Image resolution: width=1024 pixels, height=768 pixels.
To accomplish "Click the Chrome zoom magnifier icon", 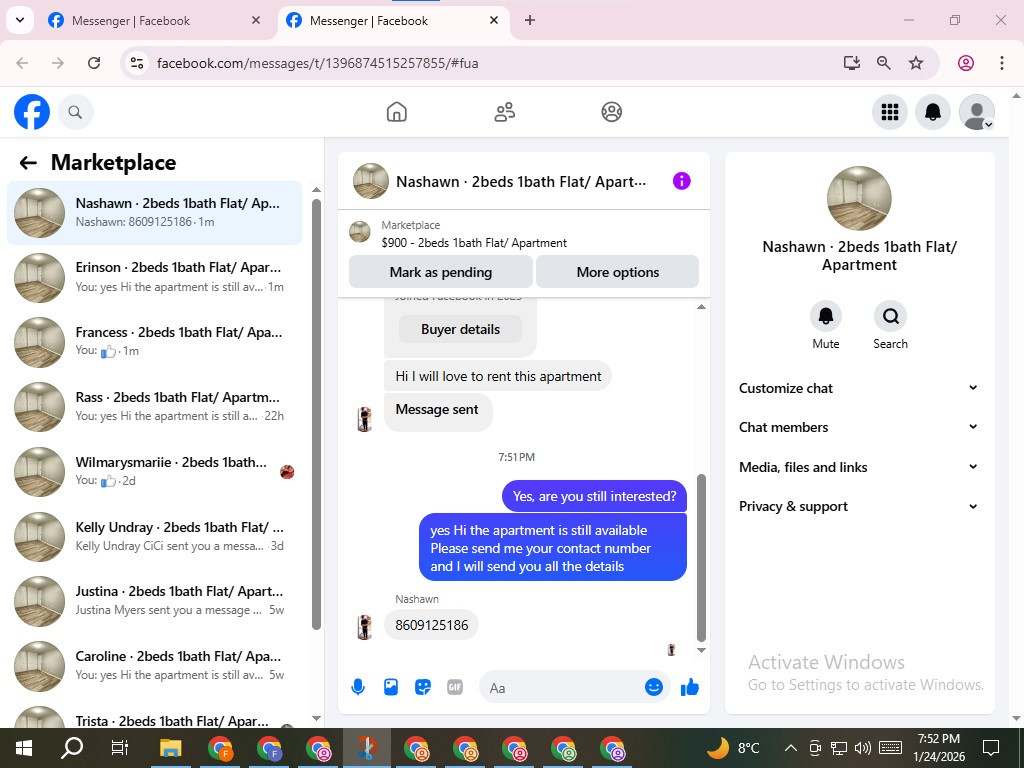I will pos(884,63).
